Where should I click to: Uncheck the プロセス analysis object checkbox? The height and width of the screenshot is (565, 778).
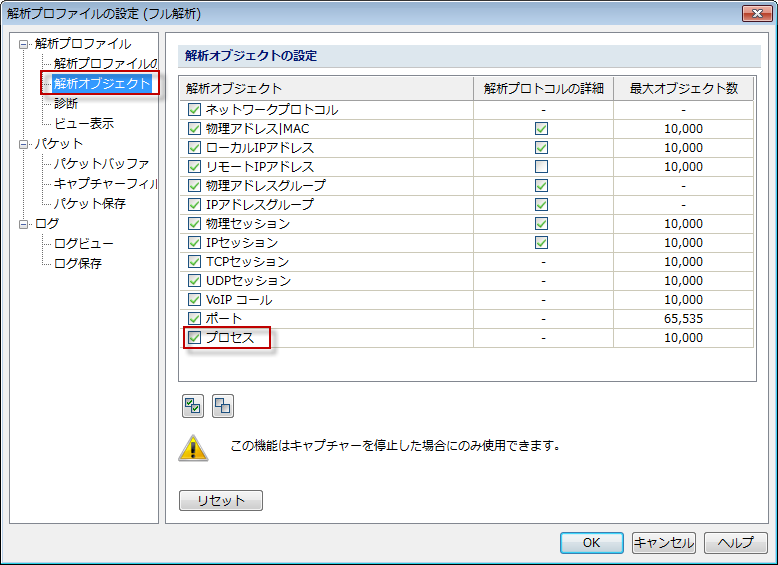tap(194, 338)
